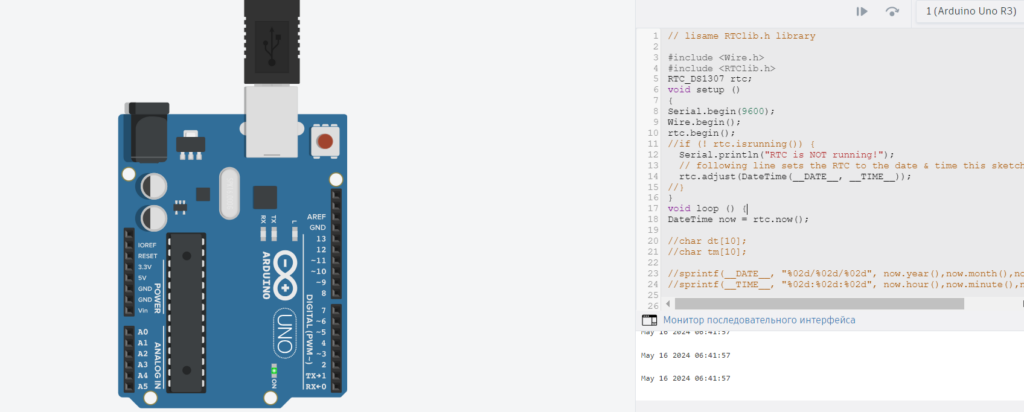
Task: Click the oval crystal oscillator component
Action: 230,193
